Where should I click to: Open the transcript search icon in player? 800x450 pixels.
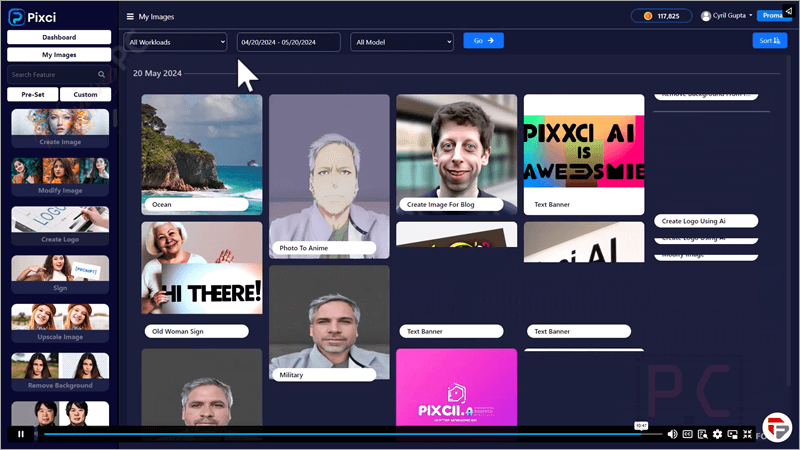(703, 434)
